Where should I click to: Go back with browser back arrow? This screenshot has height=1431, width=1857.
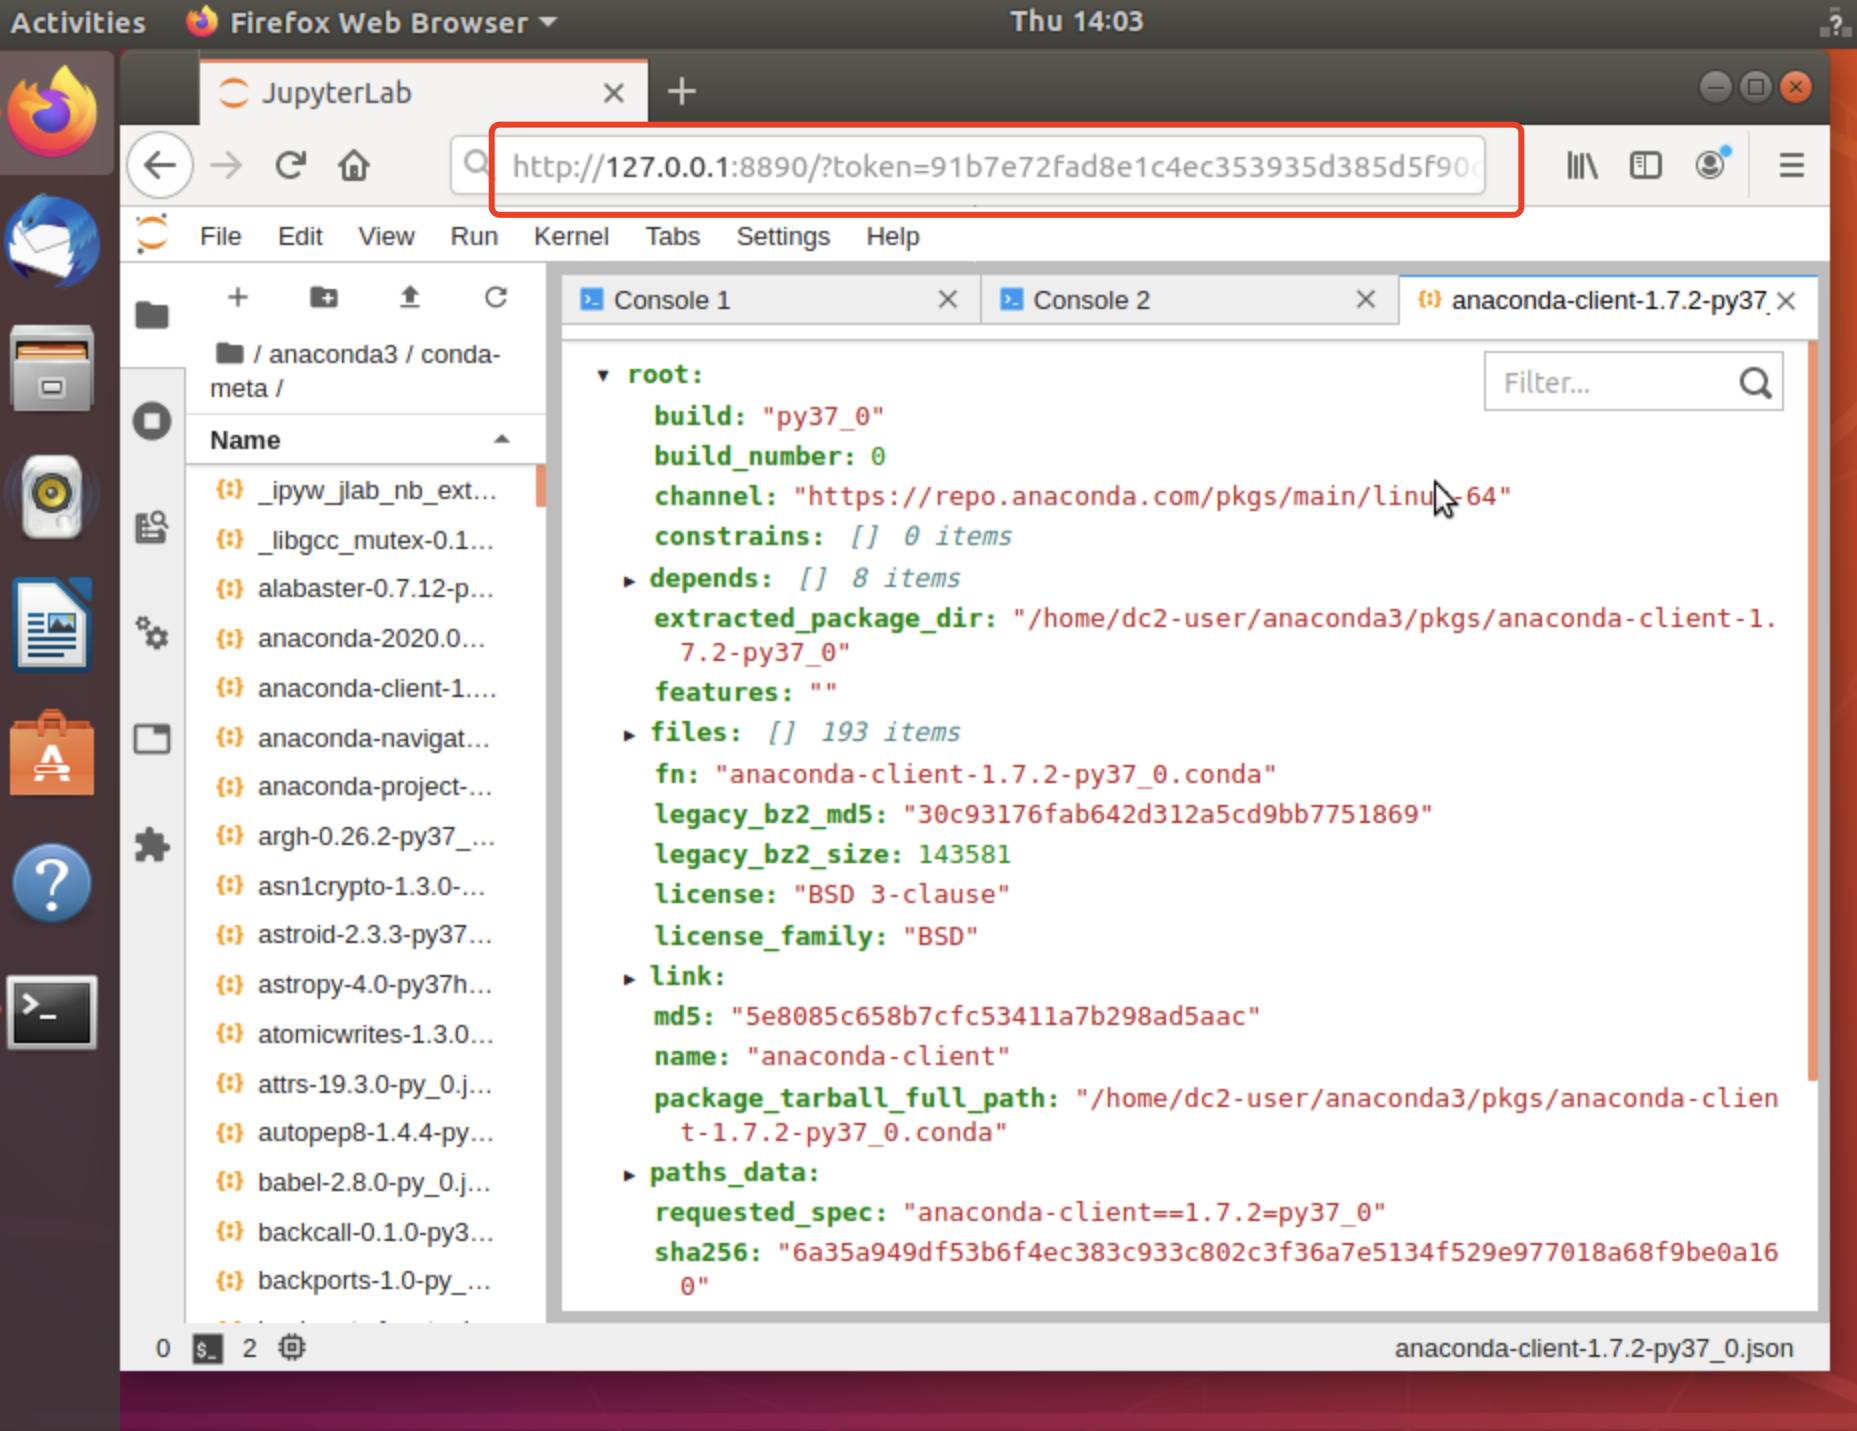click(160, 165)
